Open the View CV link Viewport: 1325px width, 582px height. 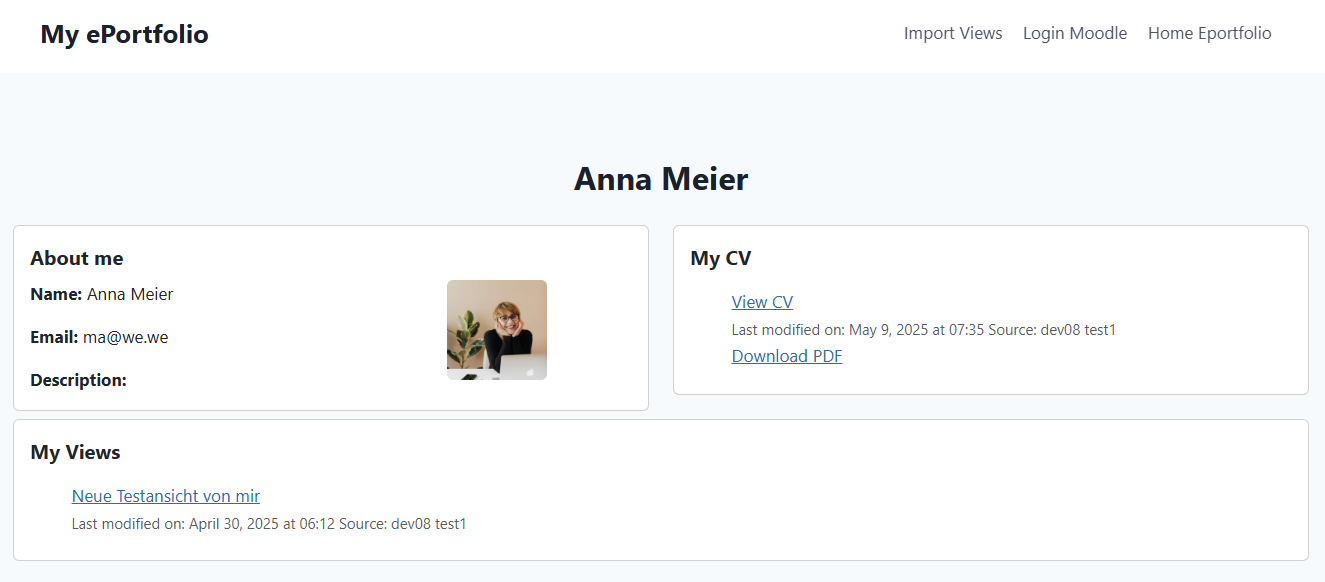pos(762,302)
